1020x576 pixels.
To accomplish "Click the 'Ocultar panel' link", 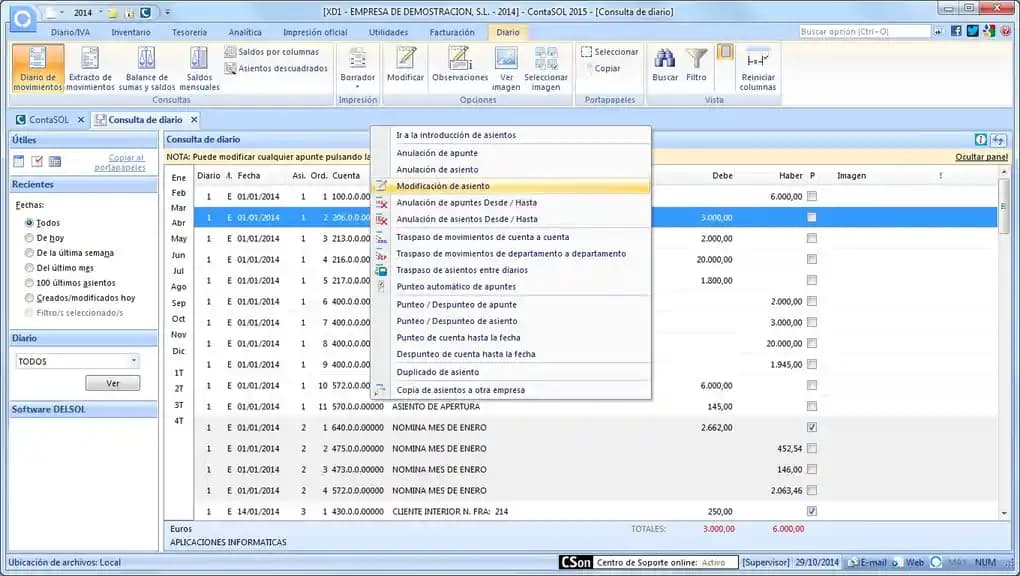I will click(x=981, y=157).
